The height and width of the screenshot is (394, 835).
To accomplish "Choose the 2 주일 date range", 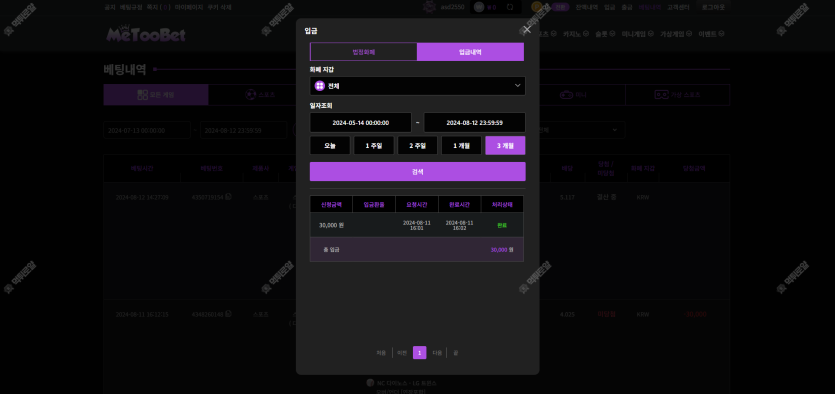I will pos(418,145).
